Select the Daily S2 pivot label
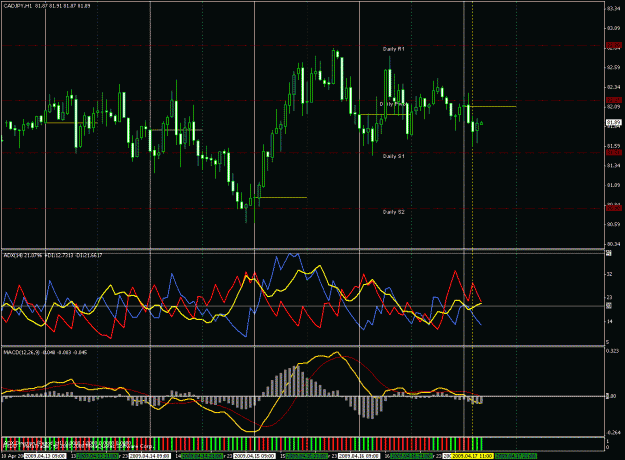 pyautogui.click(x=393, y=212)
